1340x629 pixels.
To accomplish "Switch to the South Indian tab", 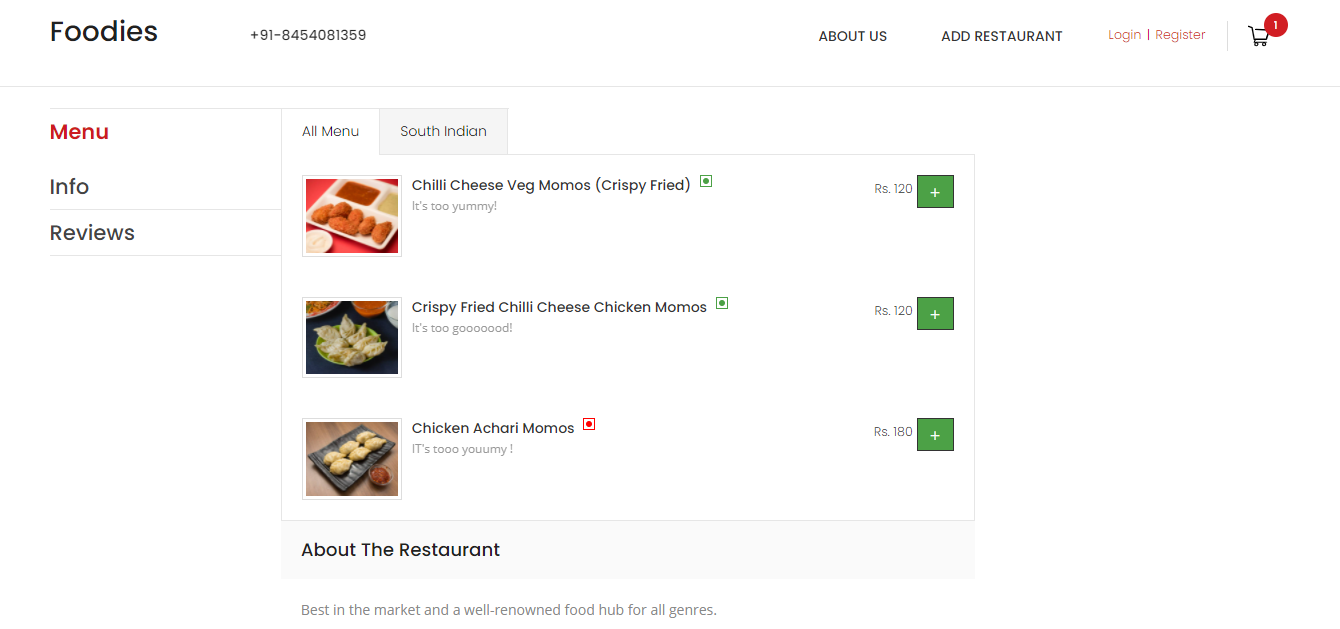I will pos(443,131).
